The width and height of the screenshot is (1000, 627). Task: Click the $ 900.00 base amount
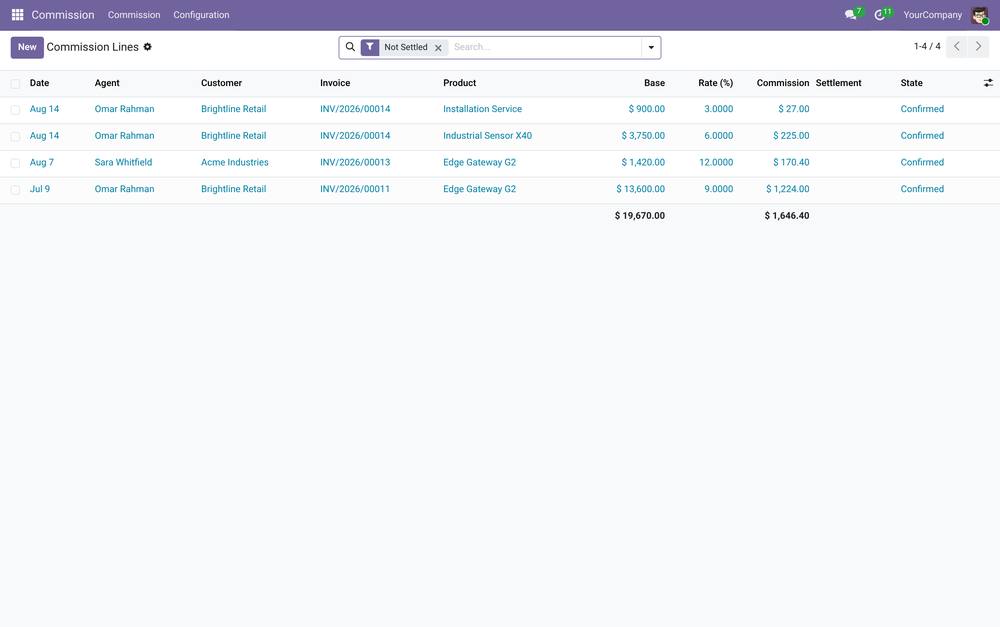point(647,109)
